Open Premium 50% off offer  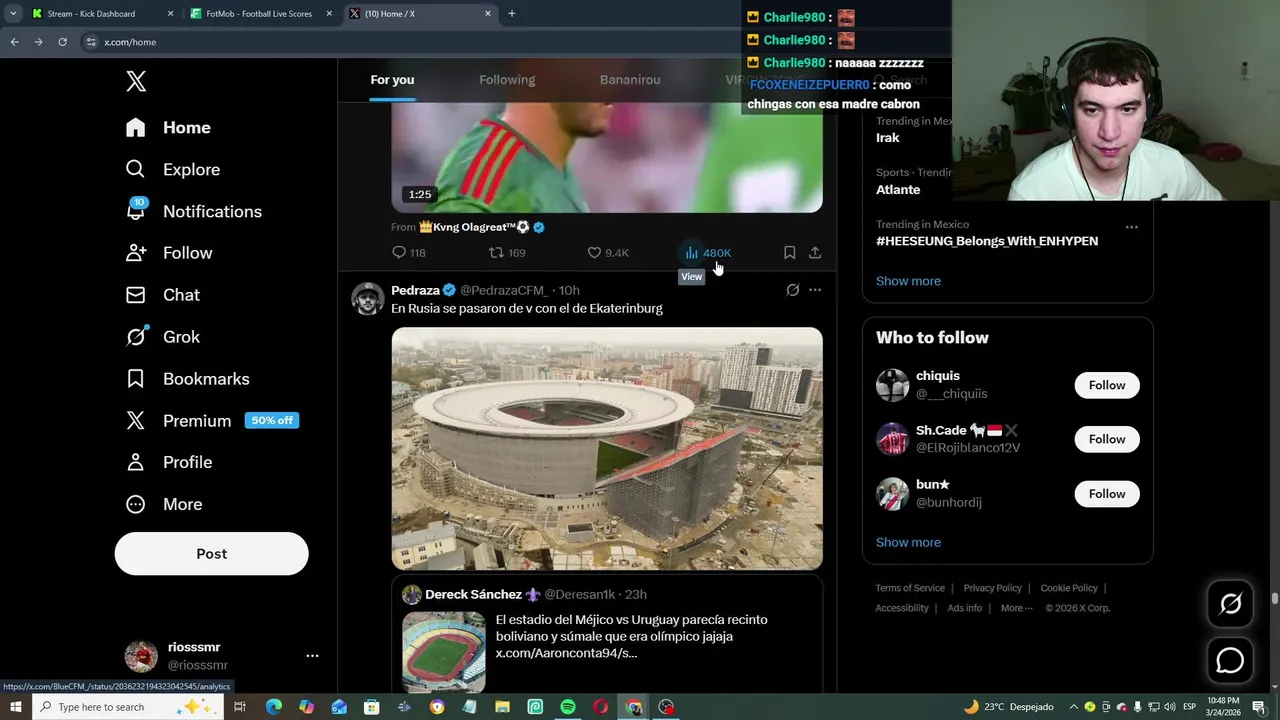tap(211, 421)
